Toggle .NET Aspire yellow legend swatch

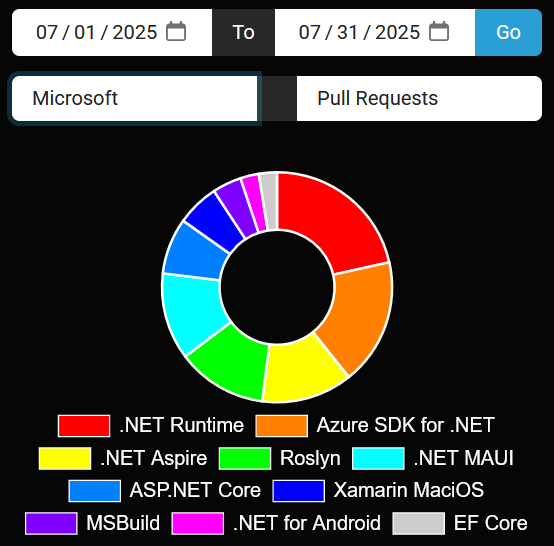click(65, 458)
